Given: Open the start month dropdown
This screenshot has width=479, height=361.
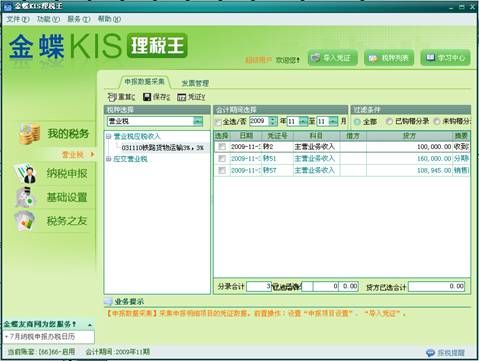Looking at the screenshot, I should click(303, 121).
